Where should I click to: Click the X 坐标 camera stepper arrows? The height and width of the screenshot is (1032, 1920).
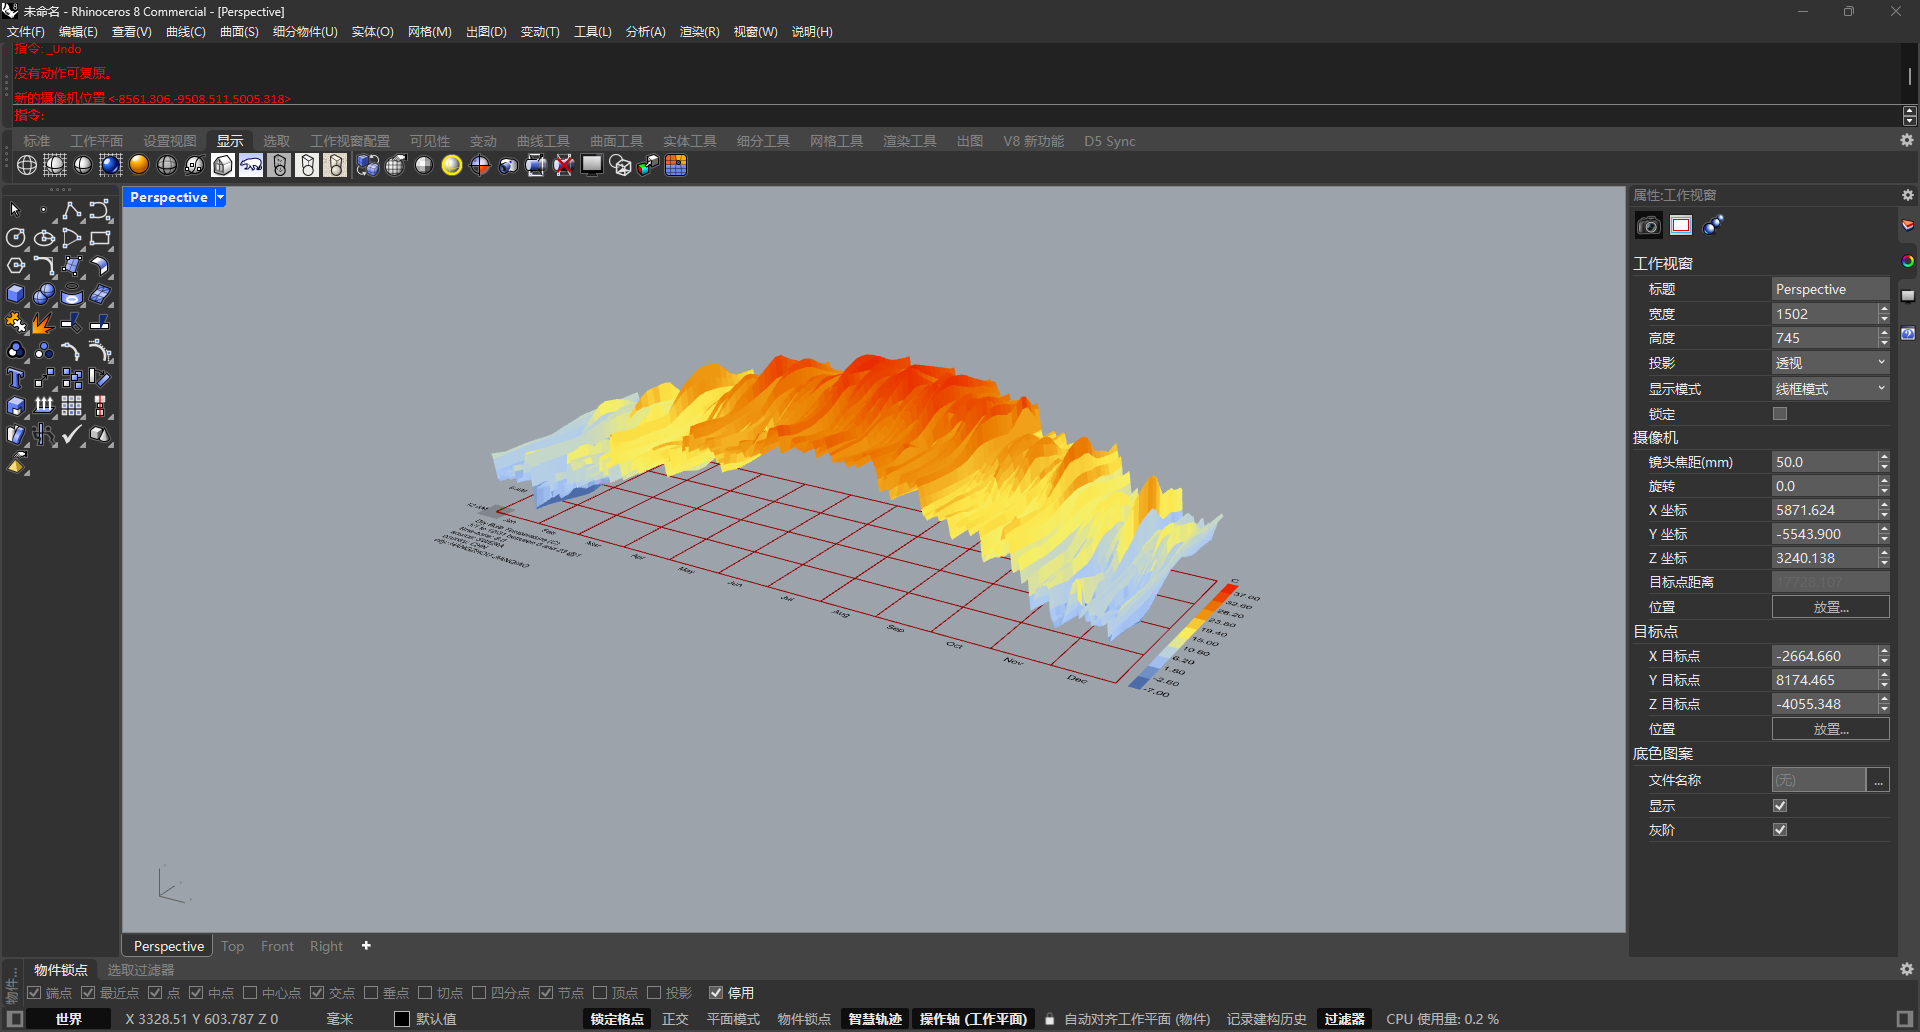tap(1884, 510)
